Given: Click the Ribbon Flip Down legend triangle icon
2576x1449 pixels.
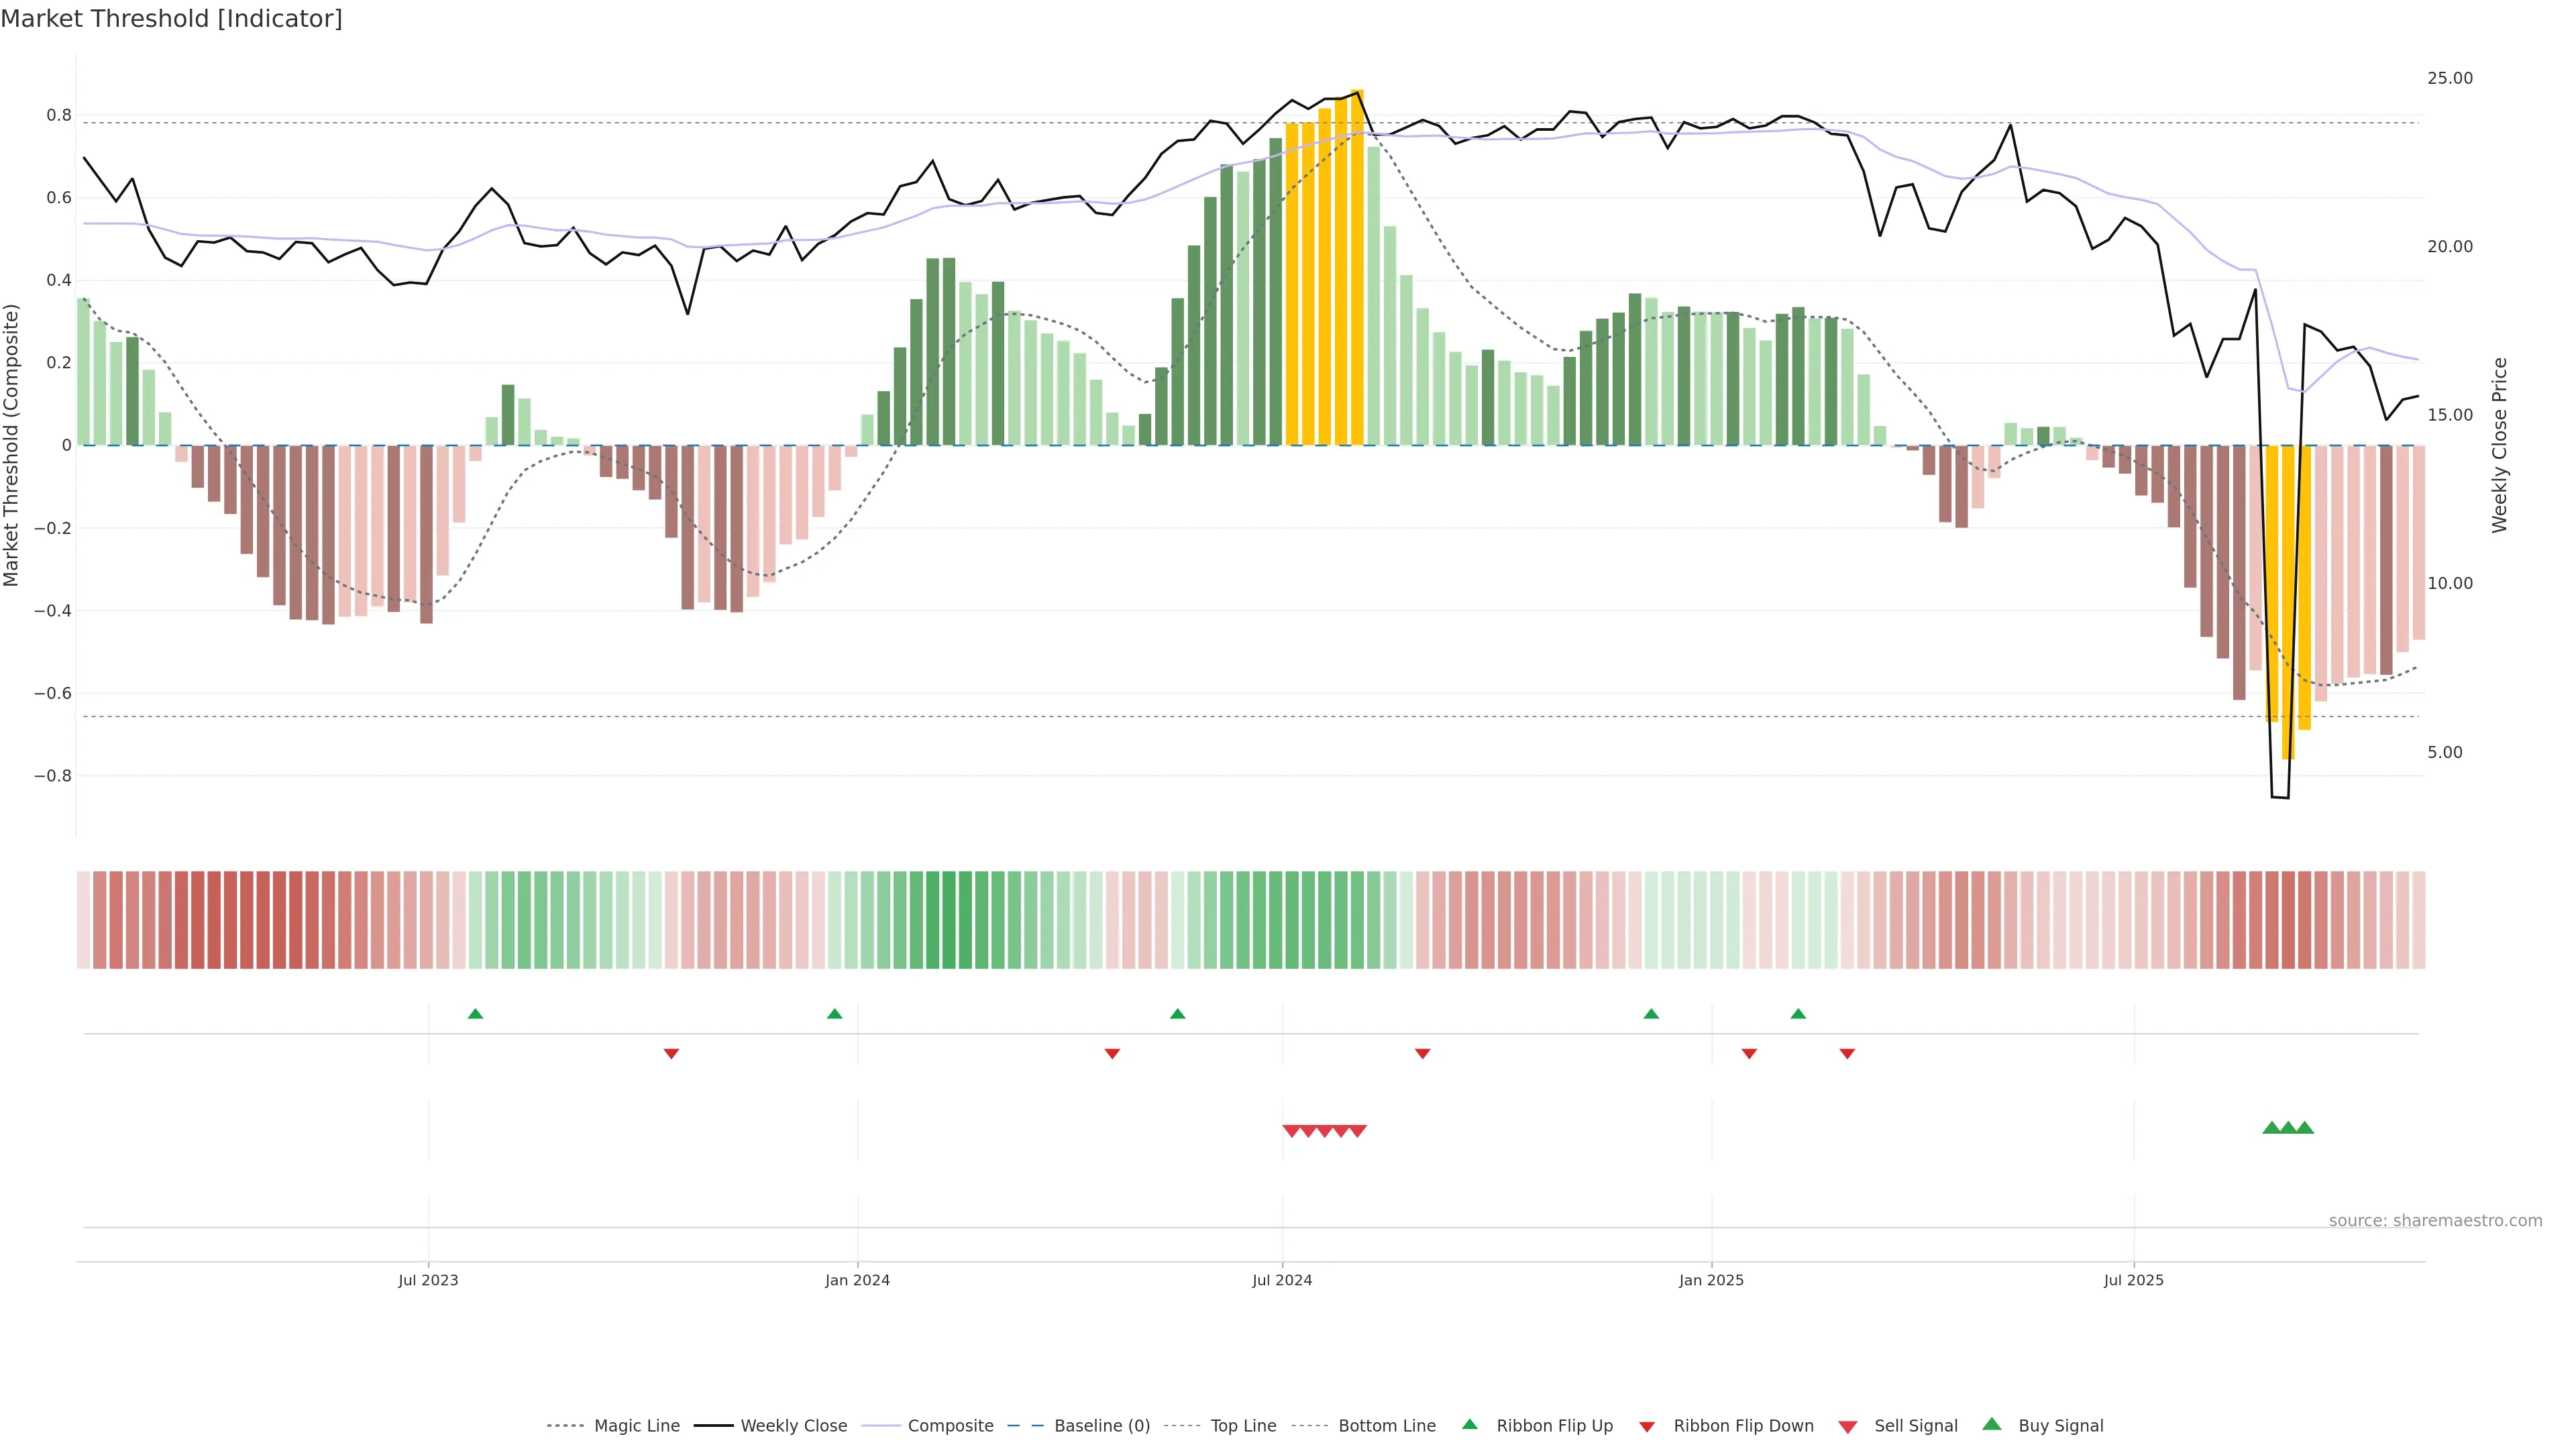Looking at the screenshot, I should (x=1647, y=1427).
